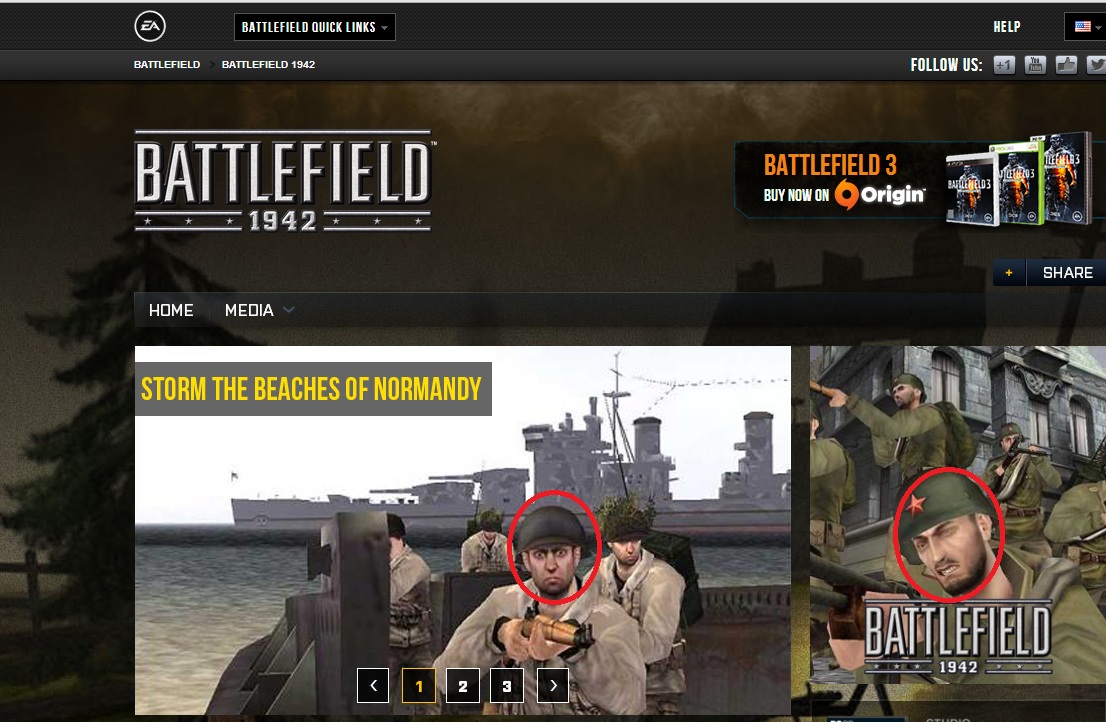Viewport: 1106px width, 722px height.
Task: Open the YouTube follow icon
Action: [x=1035, y=65]
